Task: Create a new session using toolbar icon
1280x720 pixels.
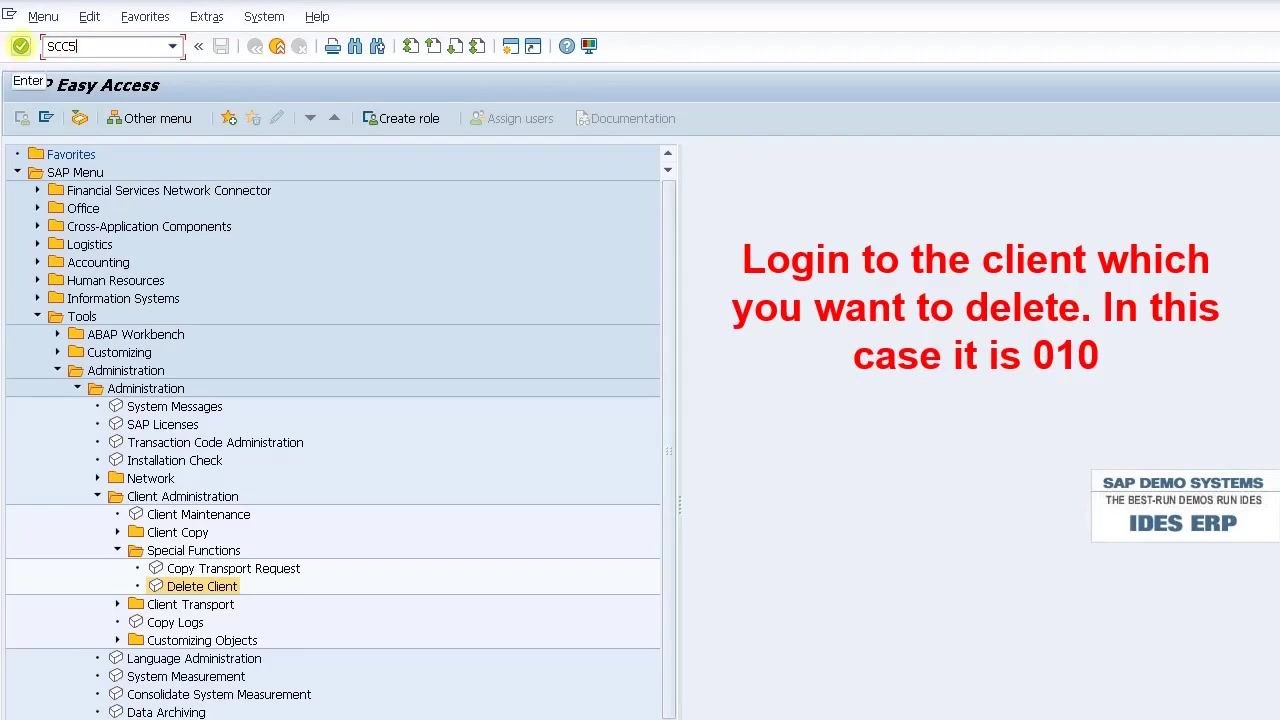Action: tap(511, 46)
